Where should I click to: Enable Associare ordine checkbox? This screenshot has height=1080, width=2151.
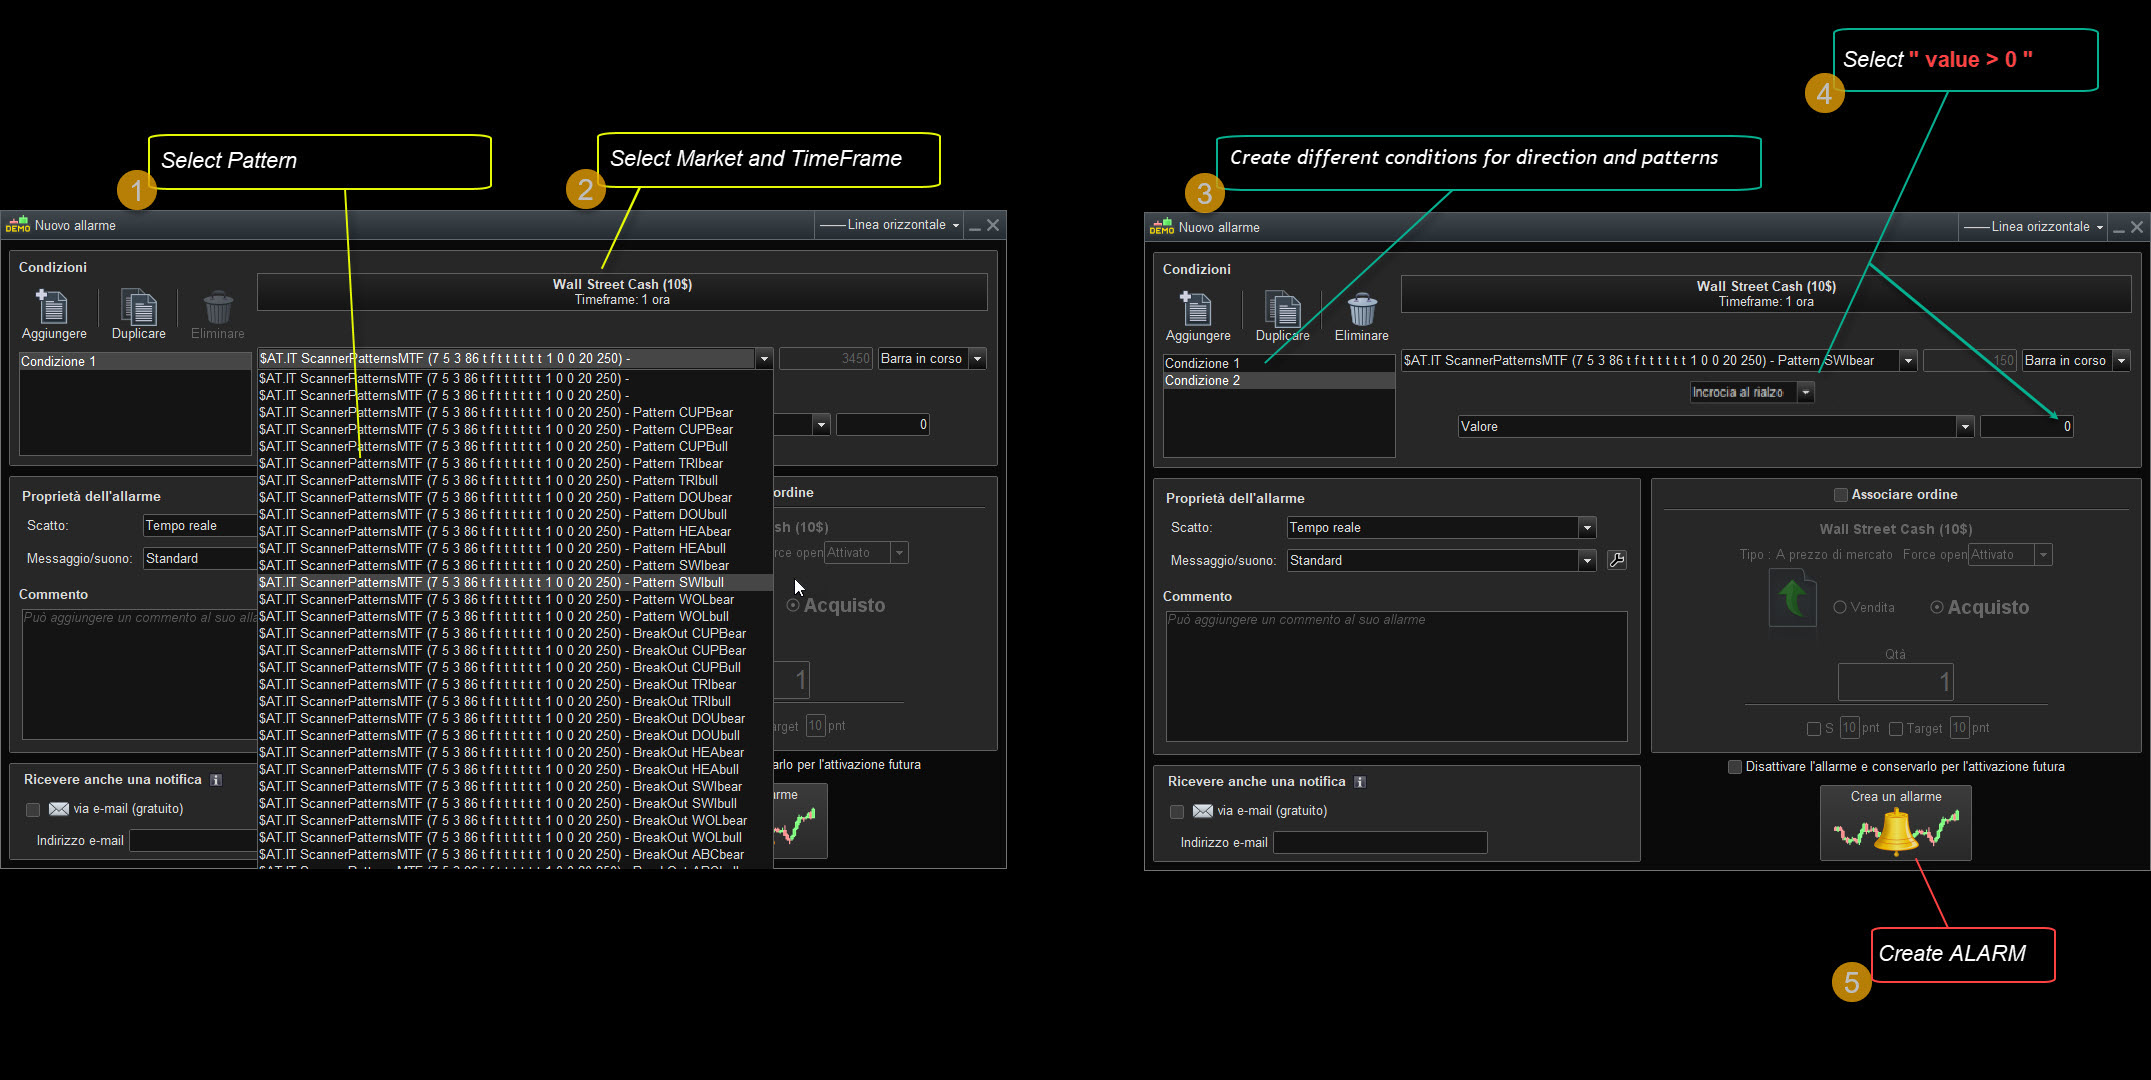(1840, 495)
